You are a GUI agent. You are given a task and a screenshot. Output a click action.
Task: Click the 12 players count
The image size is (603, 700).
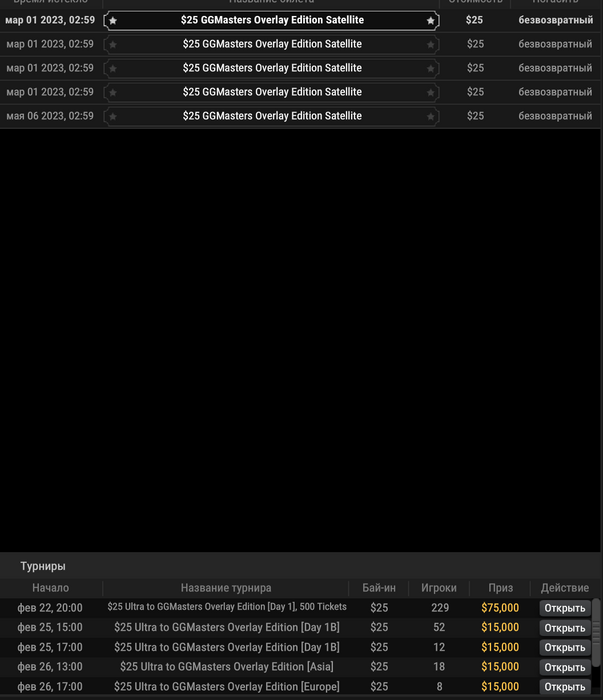(439, 647)
